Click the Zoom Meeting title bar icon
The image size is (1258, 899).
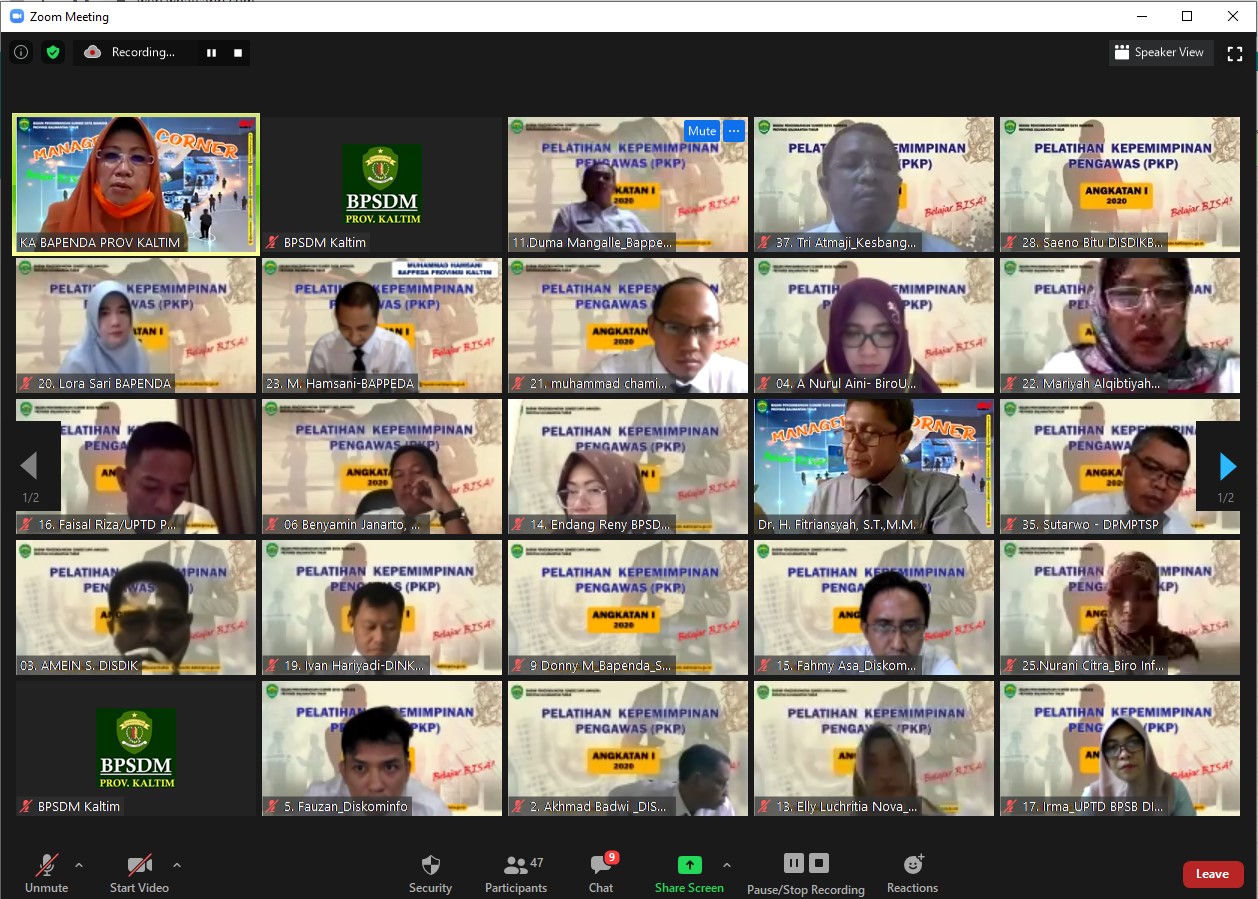tap(15, 16)
